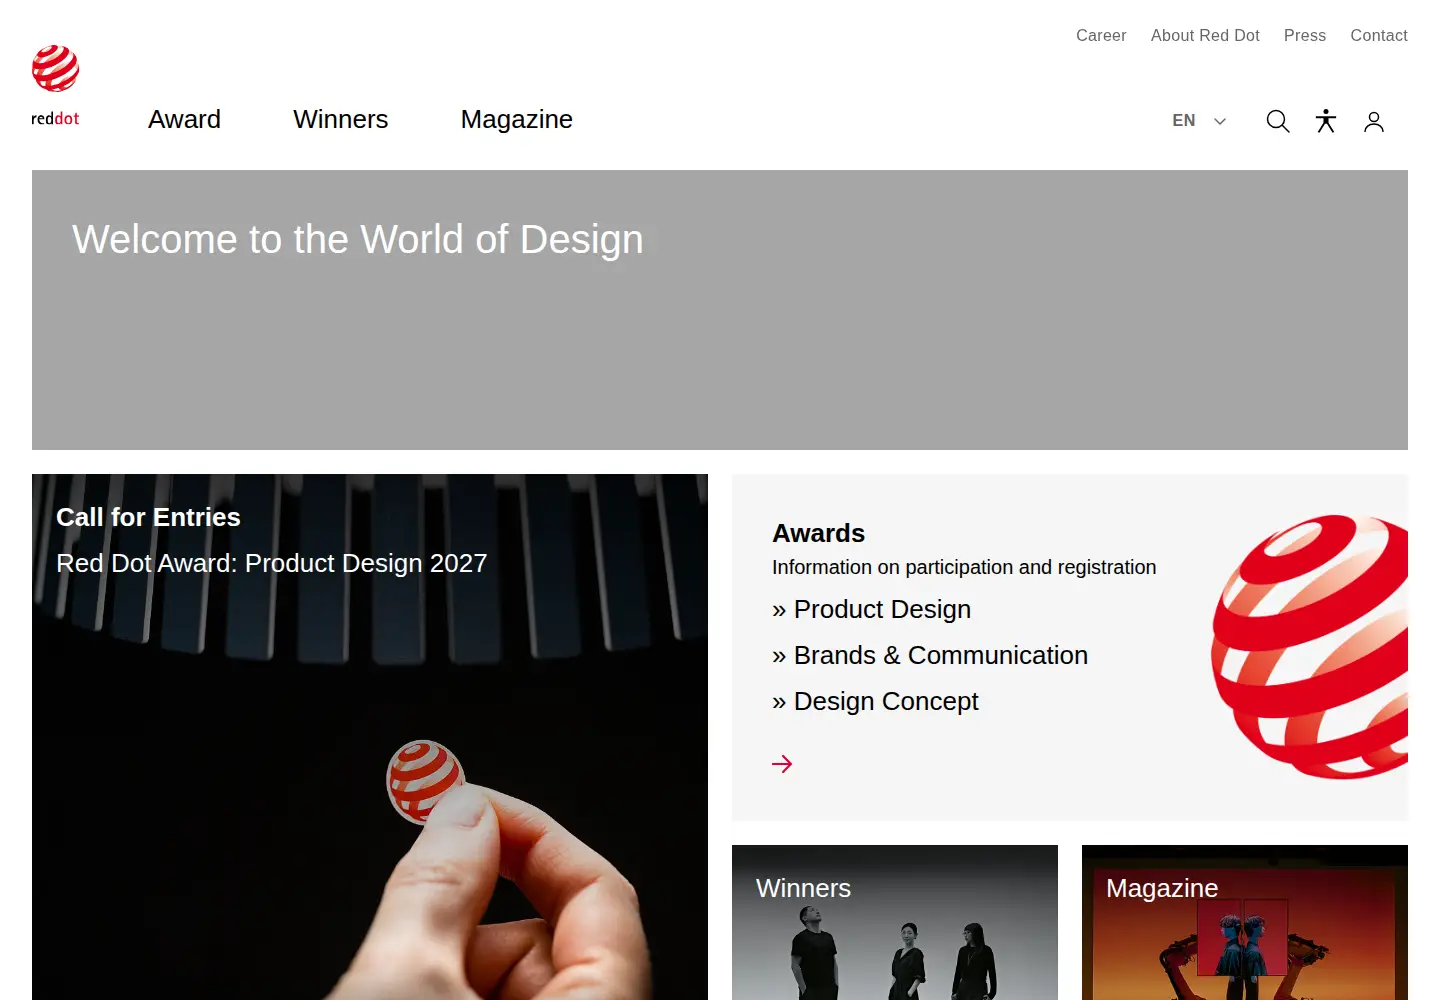Open the About Red Dot link
1440x1000 pixels.
tap(1205, 35)
